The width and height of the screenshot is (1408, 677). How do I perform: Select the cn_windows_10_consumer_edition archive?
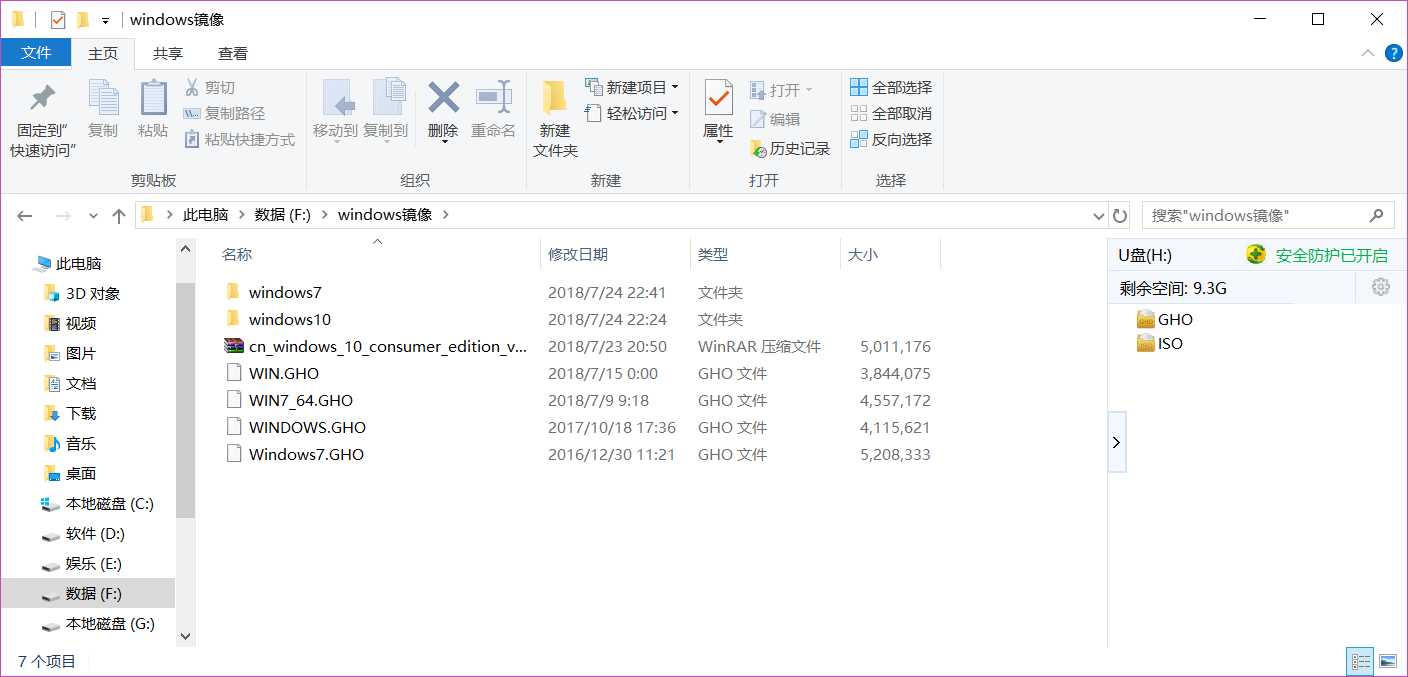pyautogui.click(x=388, y=346)
